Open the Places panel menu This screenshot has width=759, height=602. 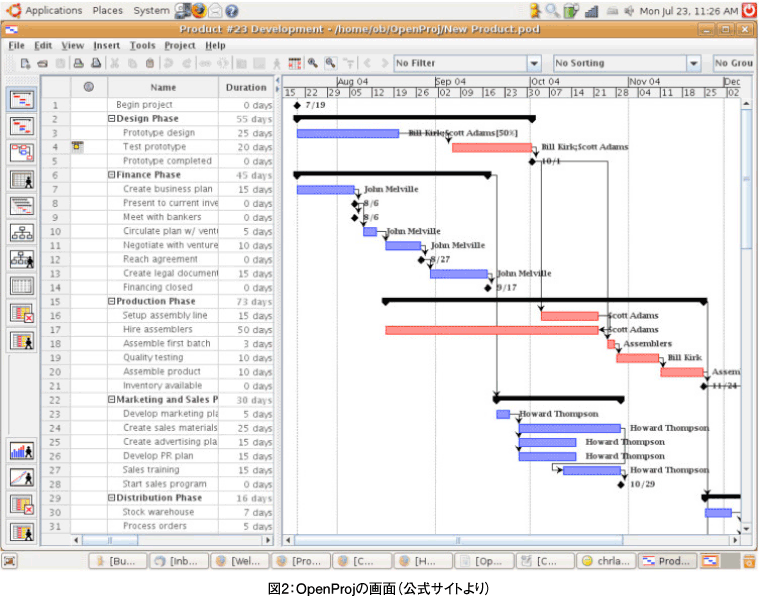pyautogui.click(x=107, y=10)
